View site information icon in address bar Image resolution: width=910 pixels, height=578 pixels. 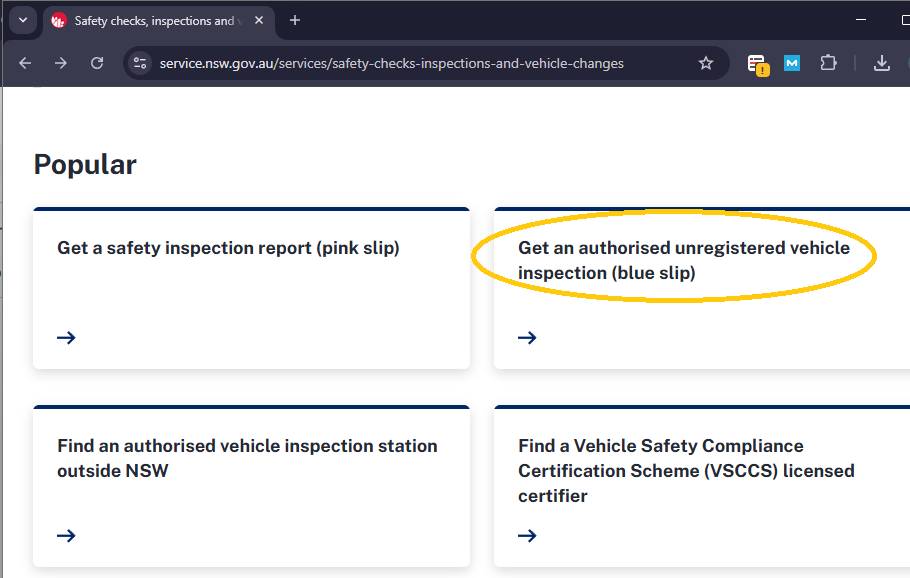click(x=141, y=63)
